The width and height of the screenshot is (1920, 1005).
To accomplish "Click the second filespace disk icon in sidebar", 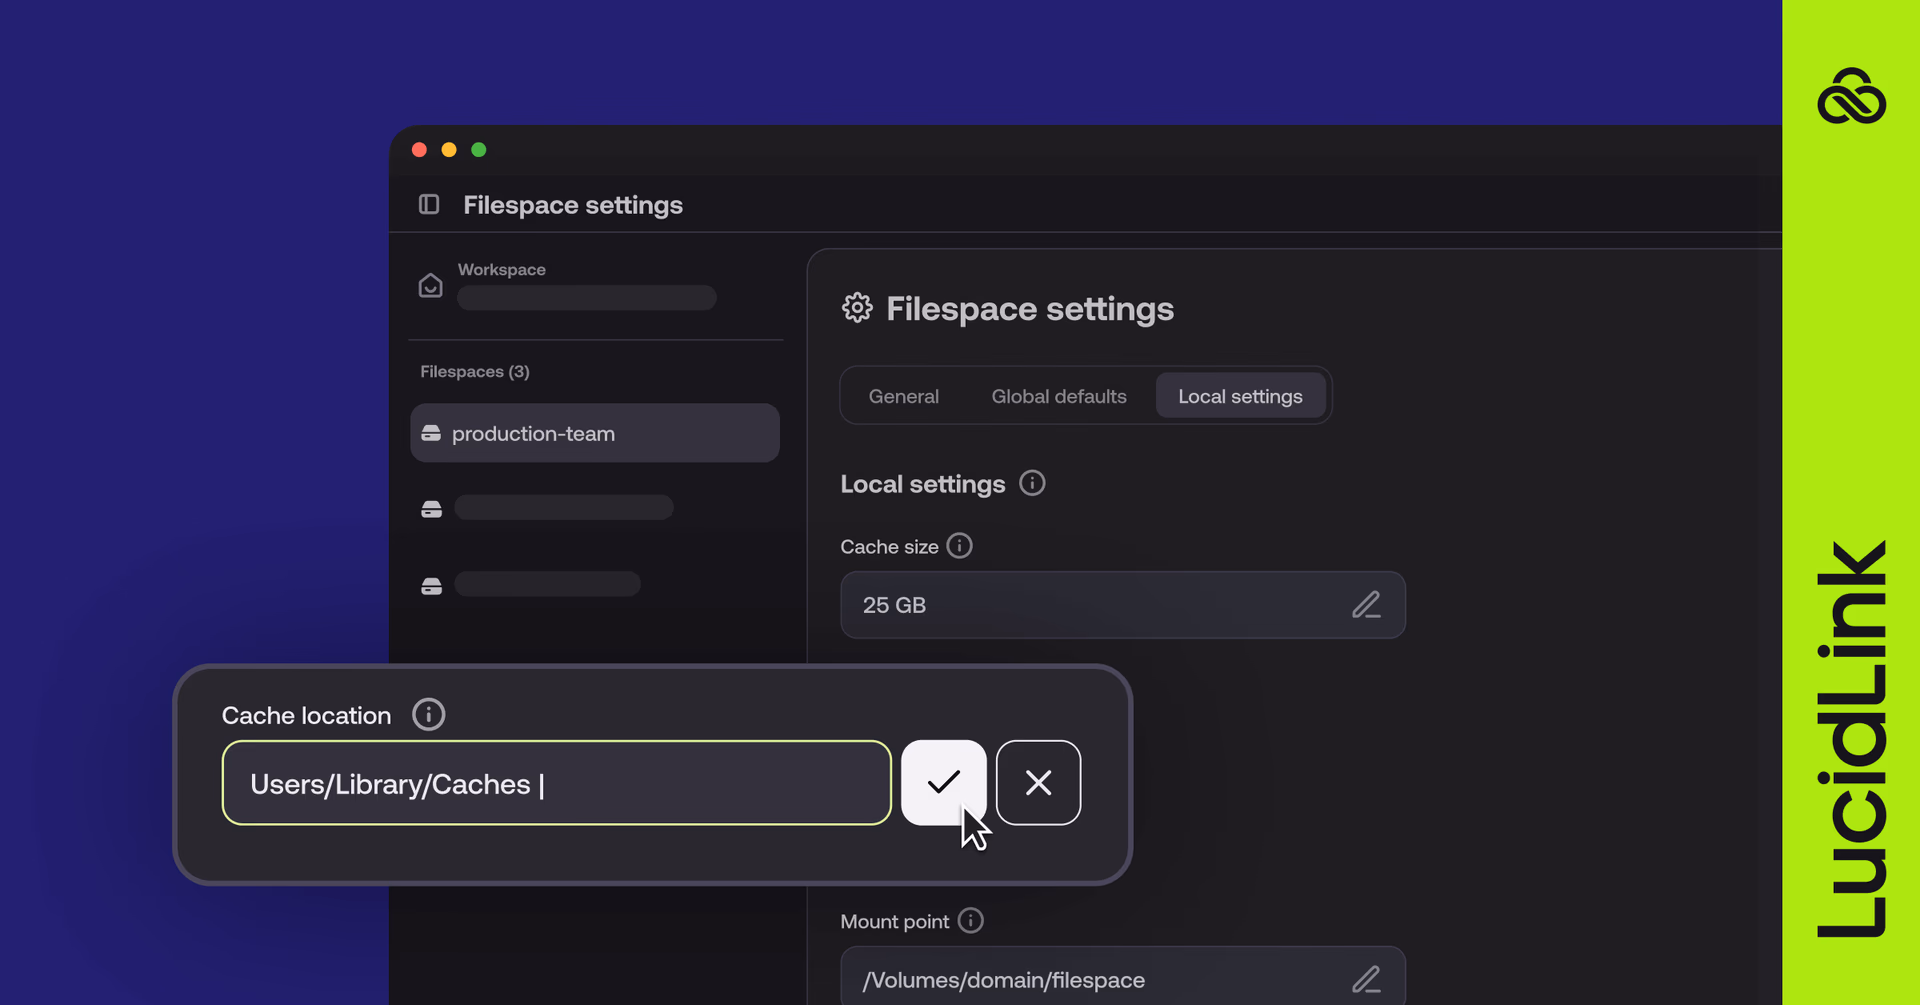I will point(431,508).
